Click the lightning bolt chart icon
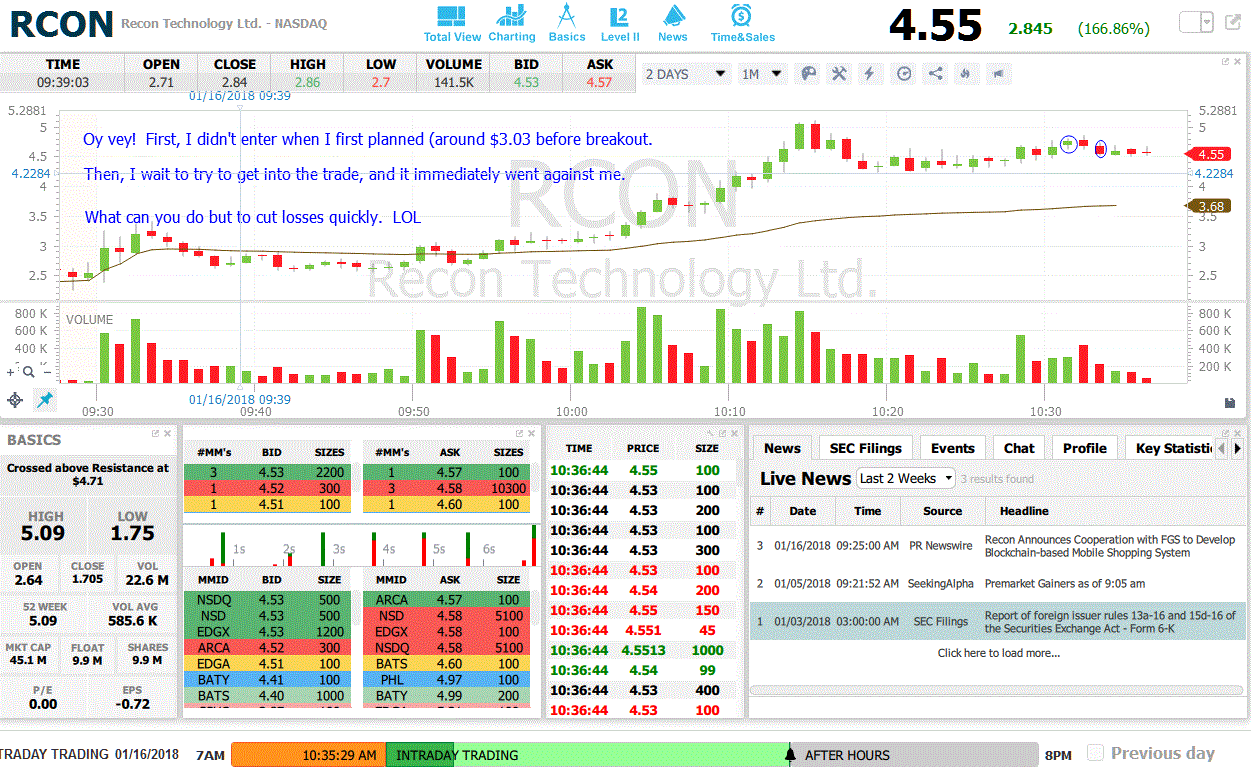 pos(870,73)
